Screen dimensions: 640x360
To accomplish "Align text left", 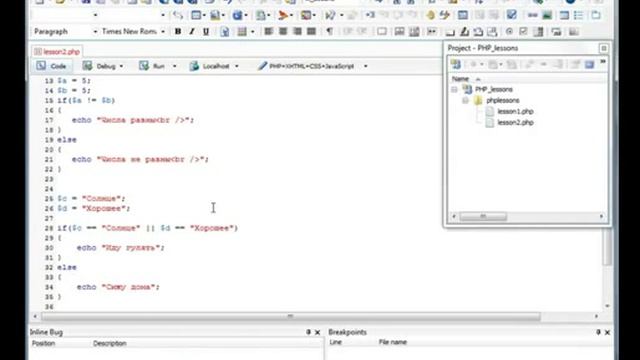I will (269, 31).
